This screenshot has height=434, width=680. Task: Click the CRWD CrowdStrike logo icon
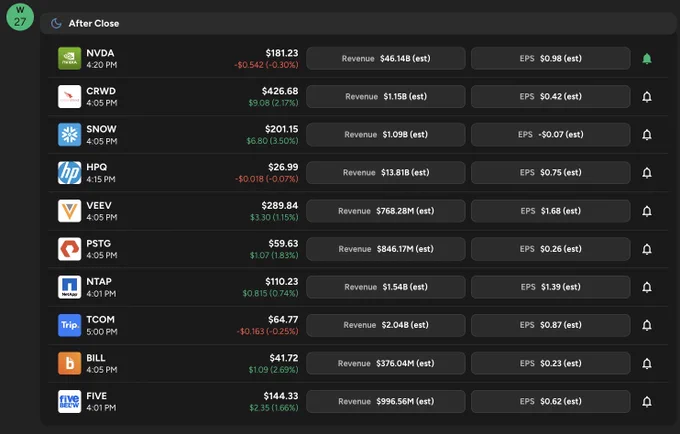click(x=69, y=96)
